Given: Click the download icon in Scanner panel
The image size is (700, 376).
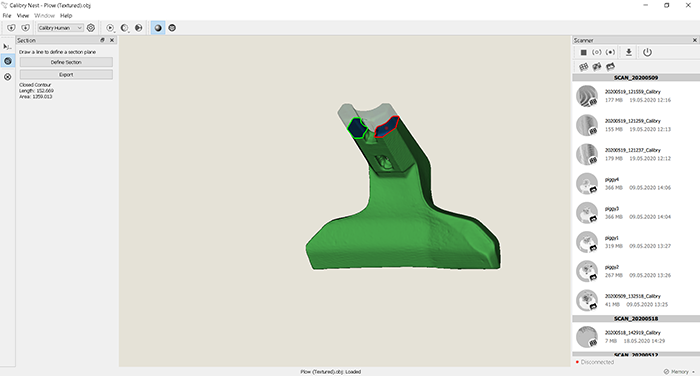Looking at the screenshot, I should (629, 52).
